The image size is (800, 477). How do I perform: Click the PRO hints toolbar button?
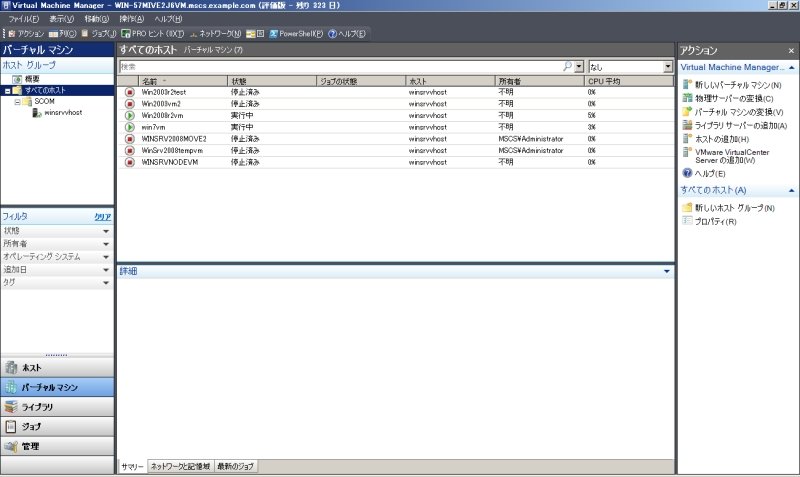pyautogui.click(x=153, y=34)
